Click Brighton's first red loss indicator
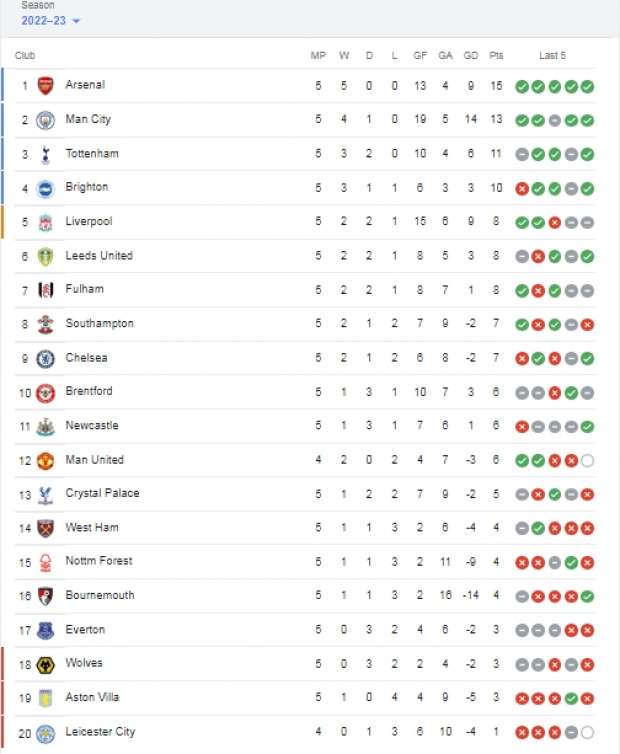Image resolution: width=620 pixels, height=754 pixels. (x=522, y=189)
